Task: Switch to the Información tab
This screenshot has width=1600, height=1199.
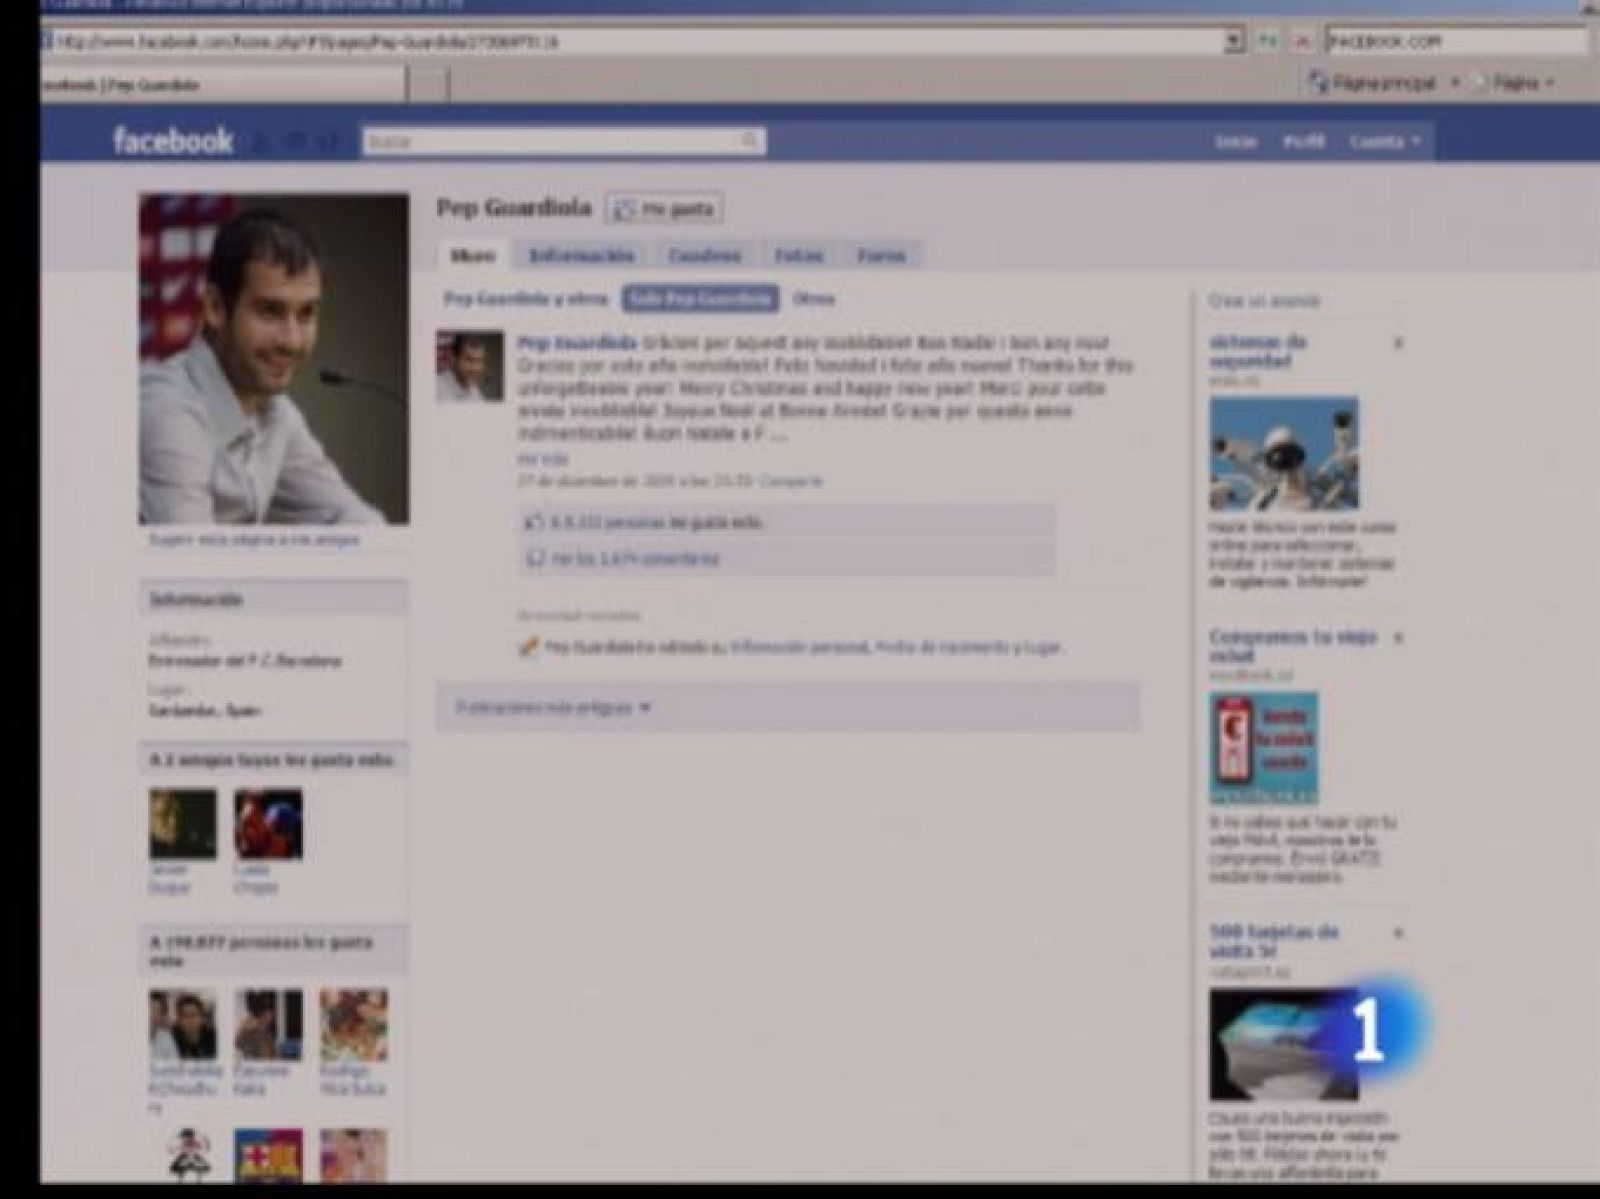Action: tap(581, 256)
